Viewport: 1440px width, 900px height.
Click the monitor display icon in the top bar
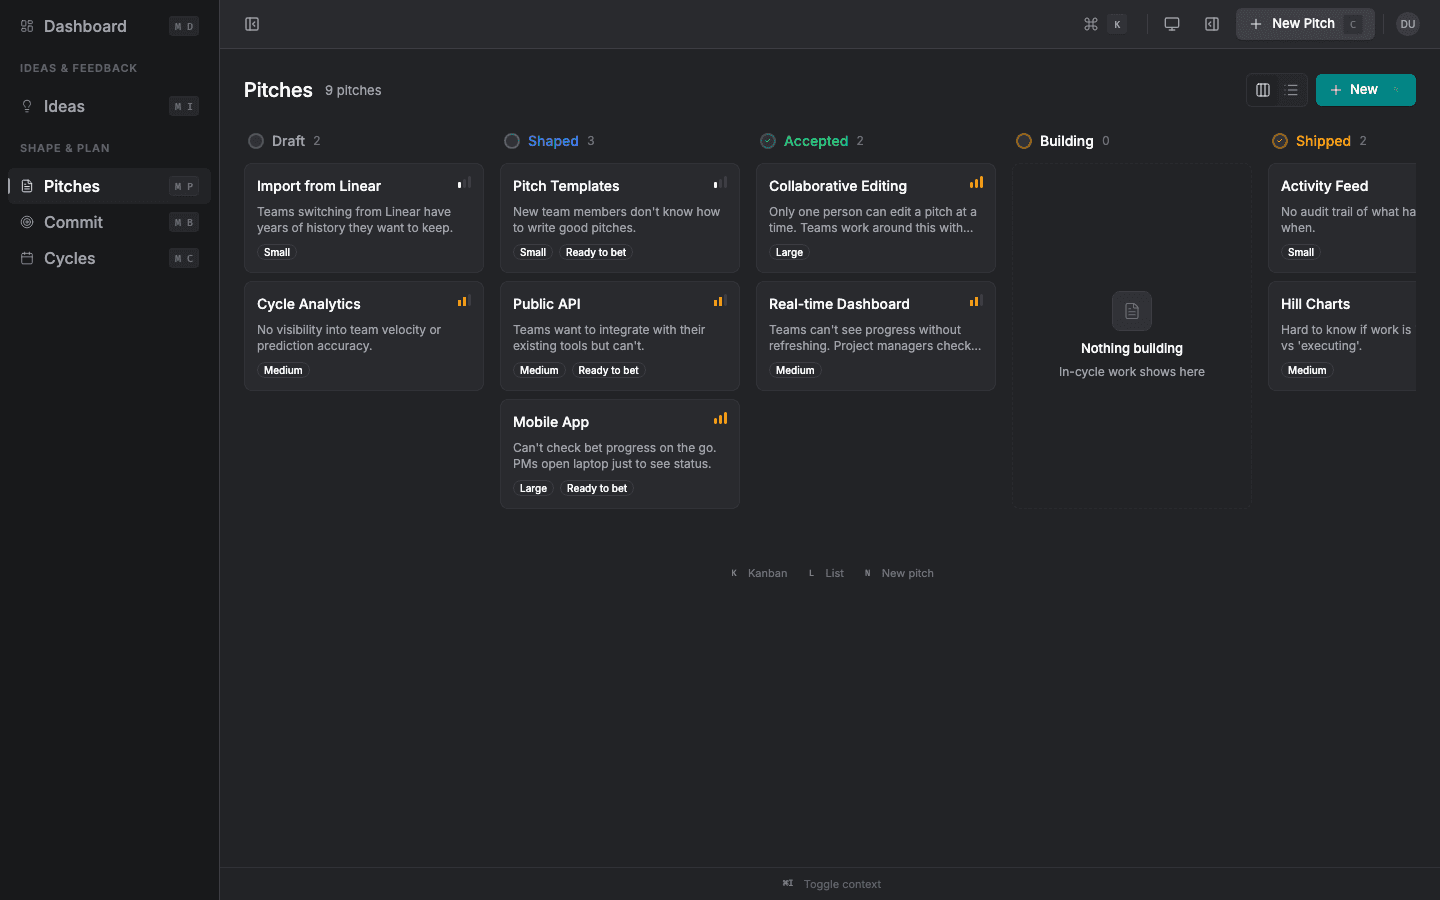(x=1171, y=23)
